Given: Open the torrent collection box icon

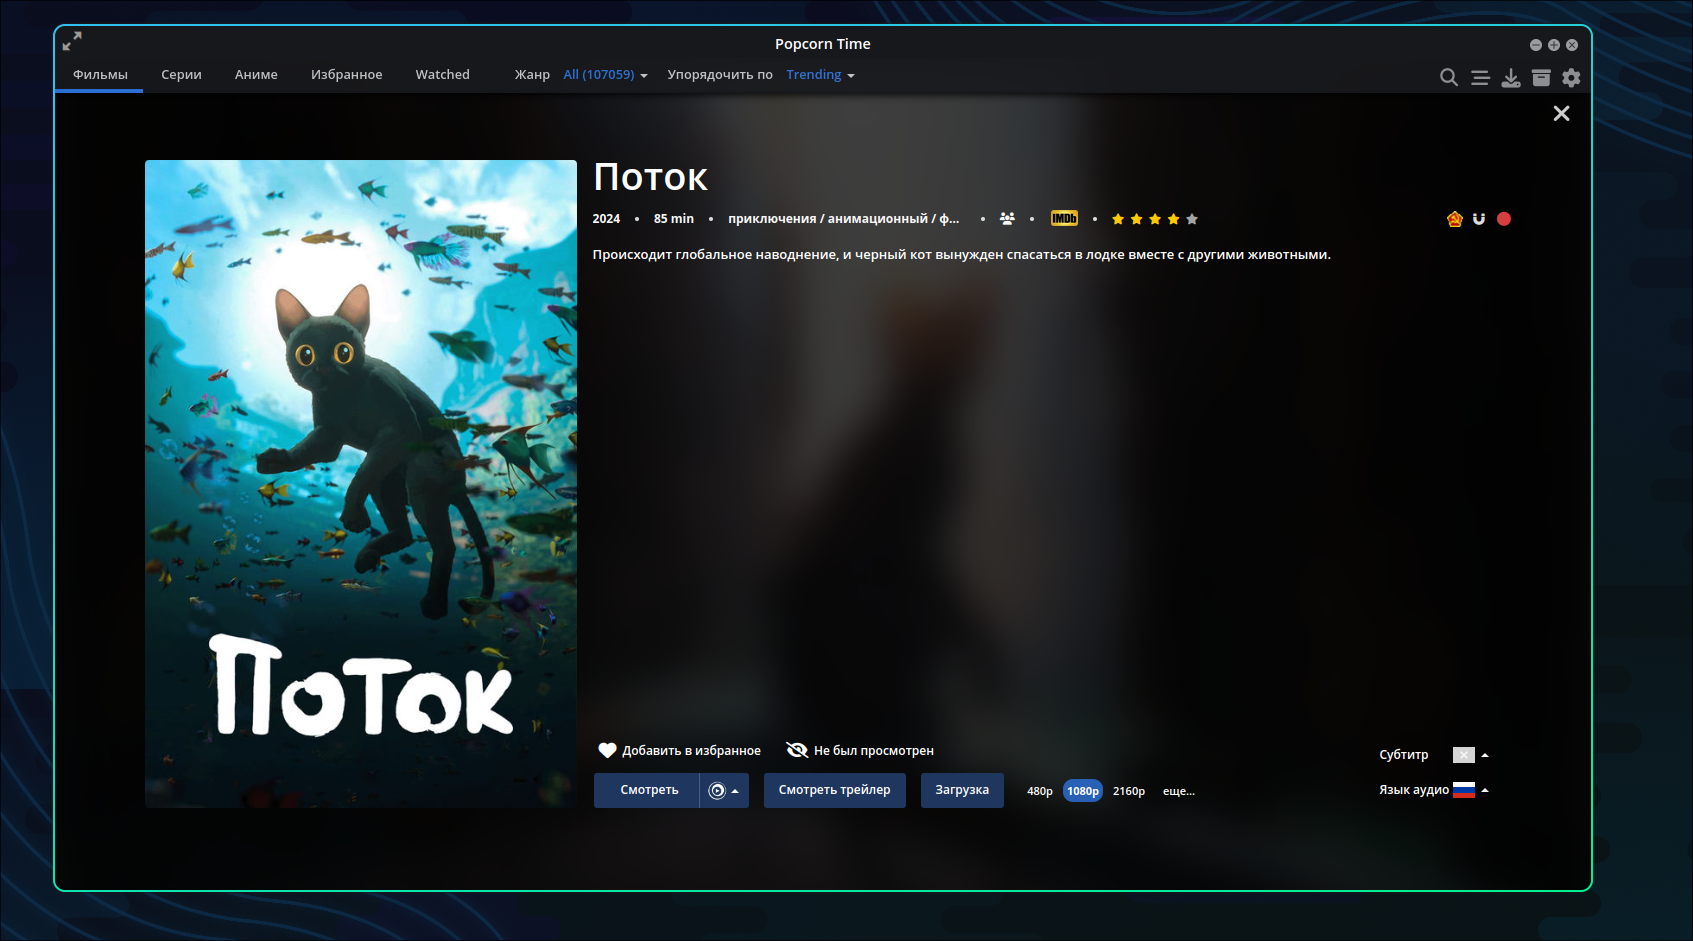Looking at the screenshot, I should point(1541,77).
